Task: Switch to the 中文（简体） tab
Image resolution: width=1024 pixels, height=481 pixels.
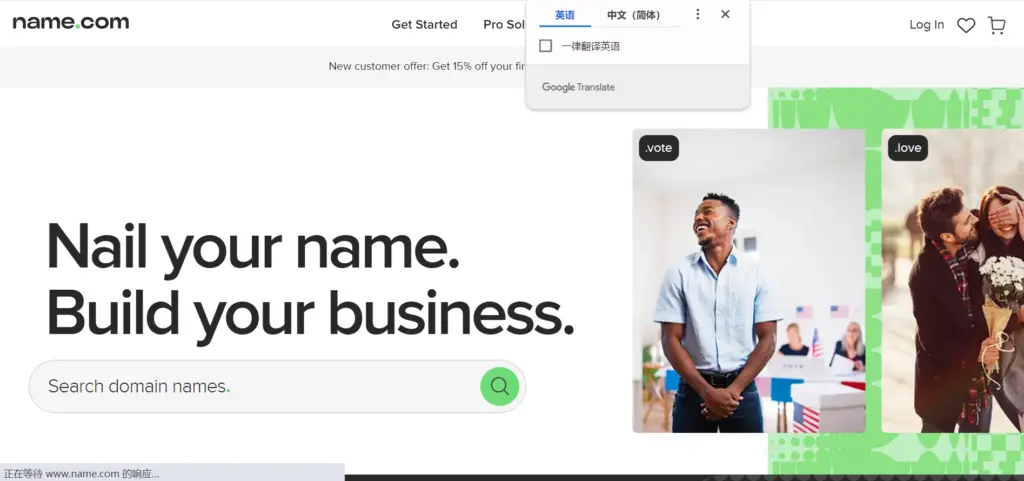Action: click(634, 15)
